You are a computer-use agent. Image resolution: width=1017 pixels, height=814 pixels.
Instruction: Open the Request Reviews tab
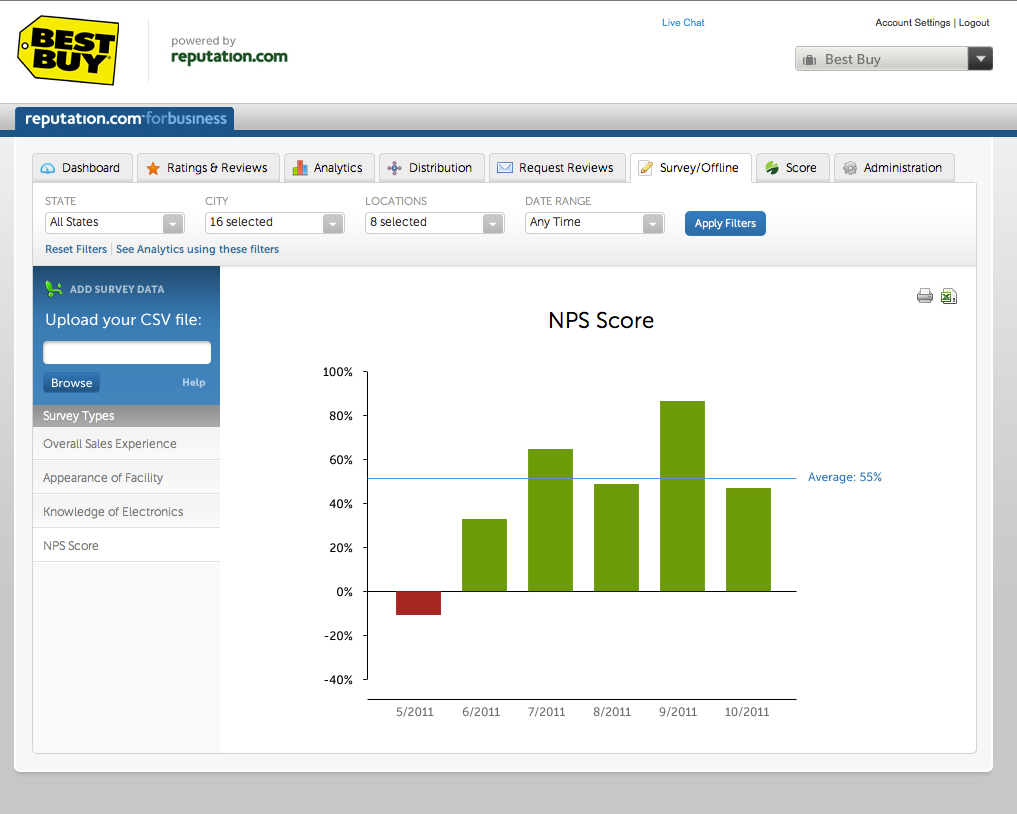coord(558,168)
